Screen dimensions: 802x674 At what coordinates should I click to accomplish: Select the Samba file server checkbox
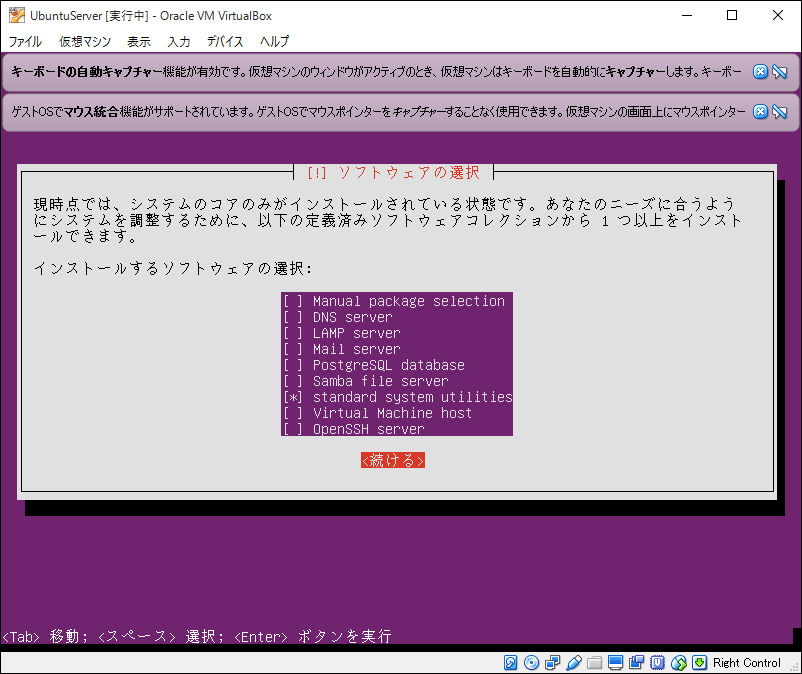(292, 381)
